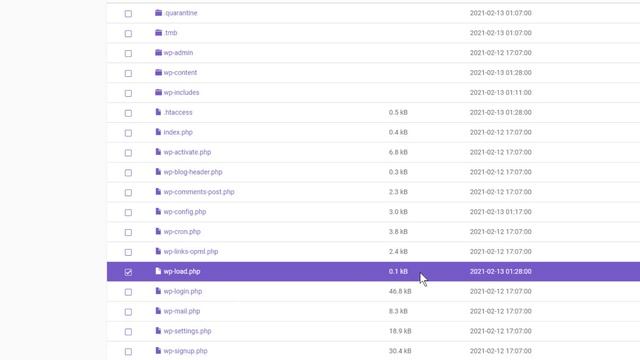Click the wp-config.php file icon
Image resolution: width=640 pixels, height=360 pixels.
tap(158, 211)
